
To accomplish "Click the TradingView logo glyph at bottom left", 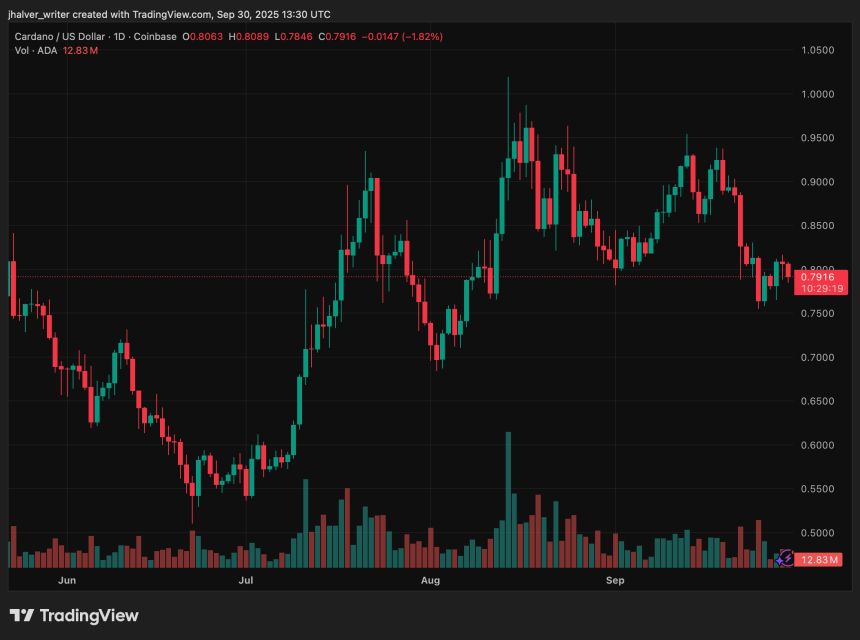I will click(22, 616).
